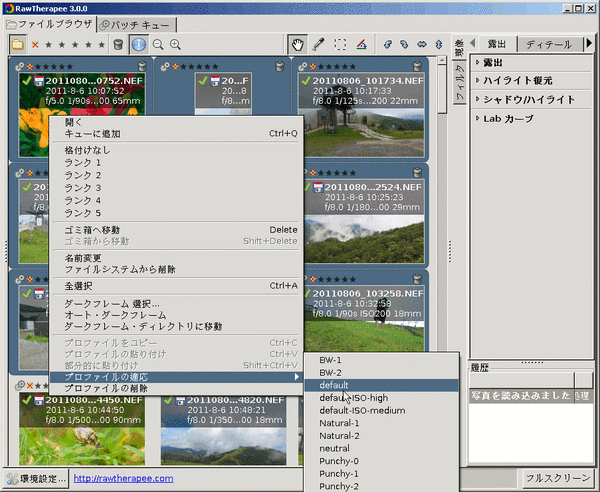The width and height of the screenshot is (600, 492).
Task: Select the Hand navigation tool
Action: tap(297, 45)
